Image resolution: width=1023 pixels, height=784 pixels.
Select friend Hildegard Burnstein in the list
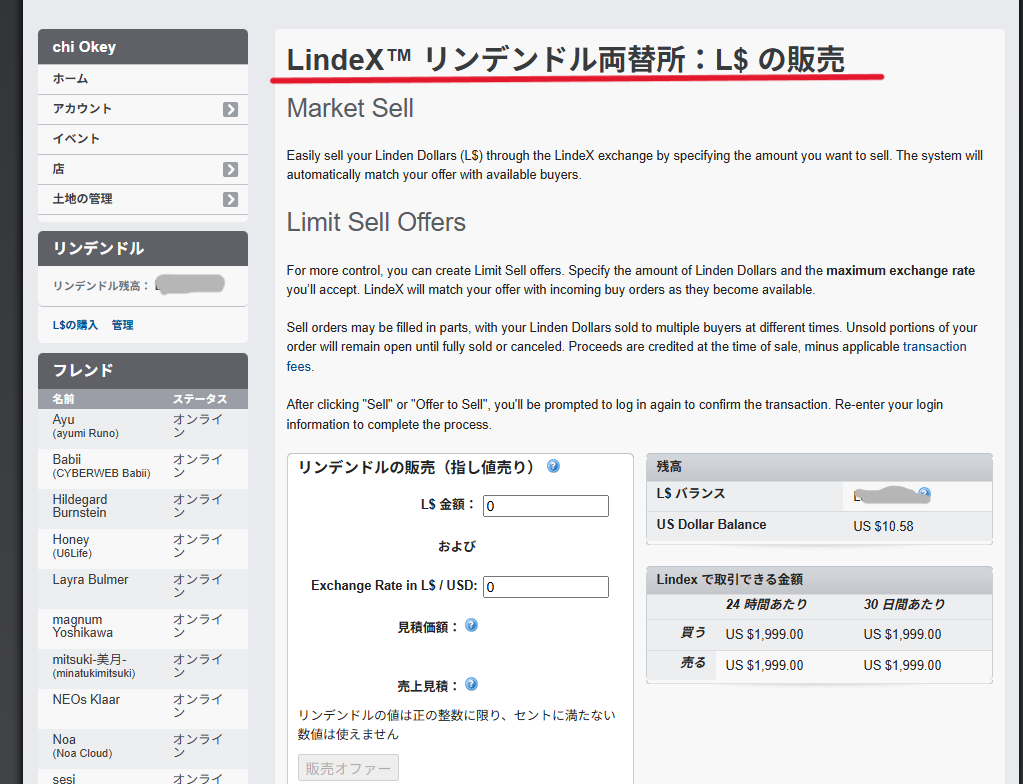click(80, 506)
